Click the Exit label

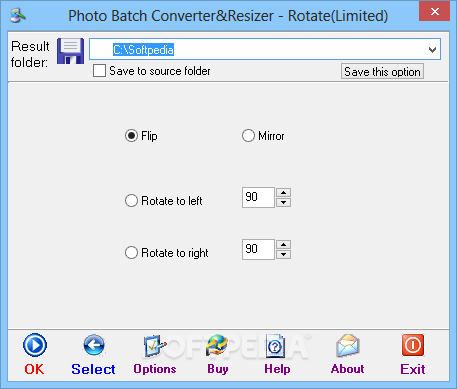click(413, 369)
